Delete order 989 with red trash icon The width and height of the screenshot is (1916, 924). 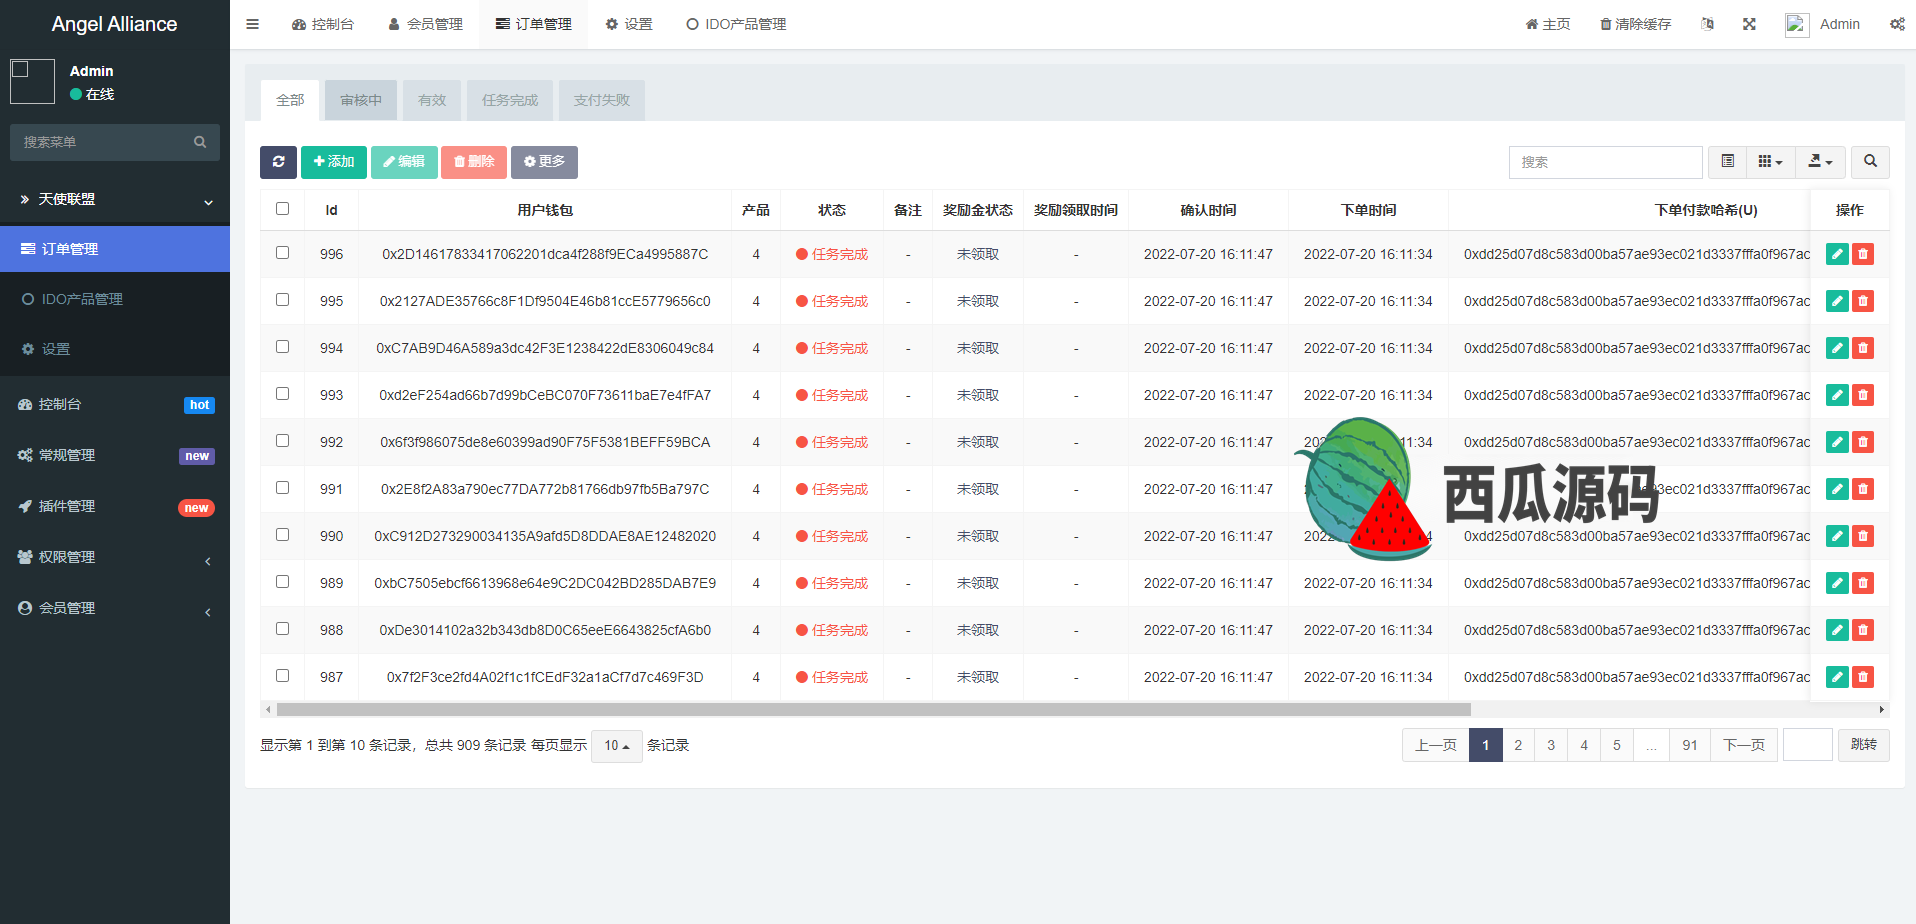point(1863,583)
